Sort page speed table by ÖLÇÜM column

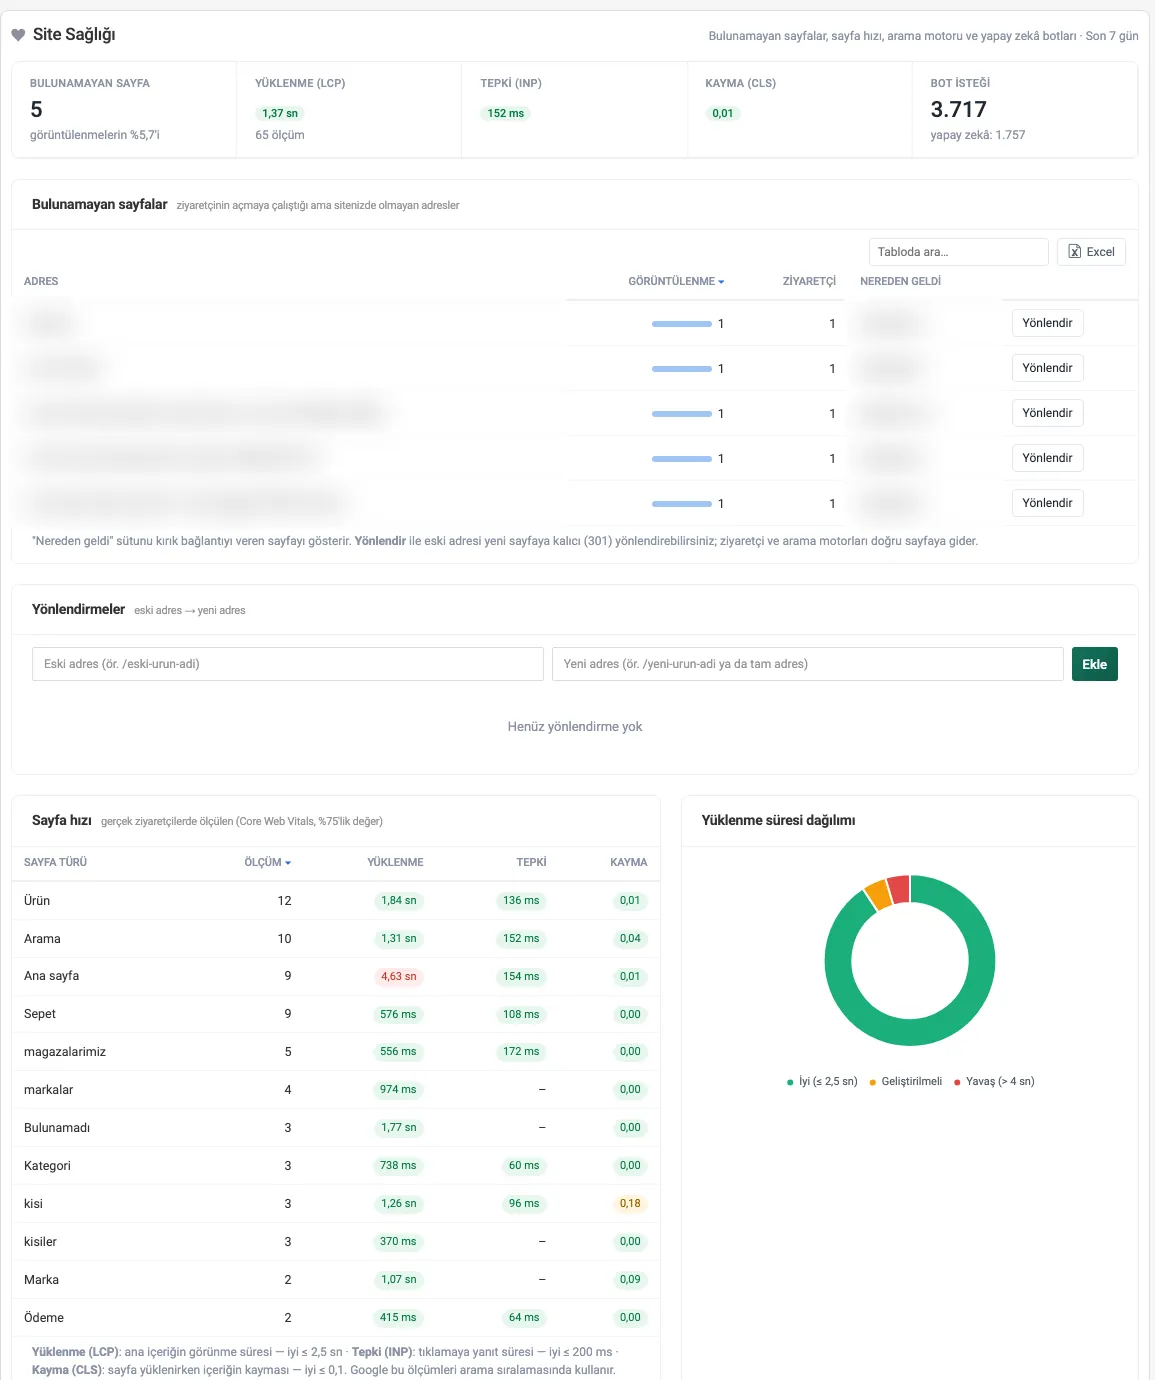268,862
